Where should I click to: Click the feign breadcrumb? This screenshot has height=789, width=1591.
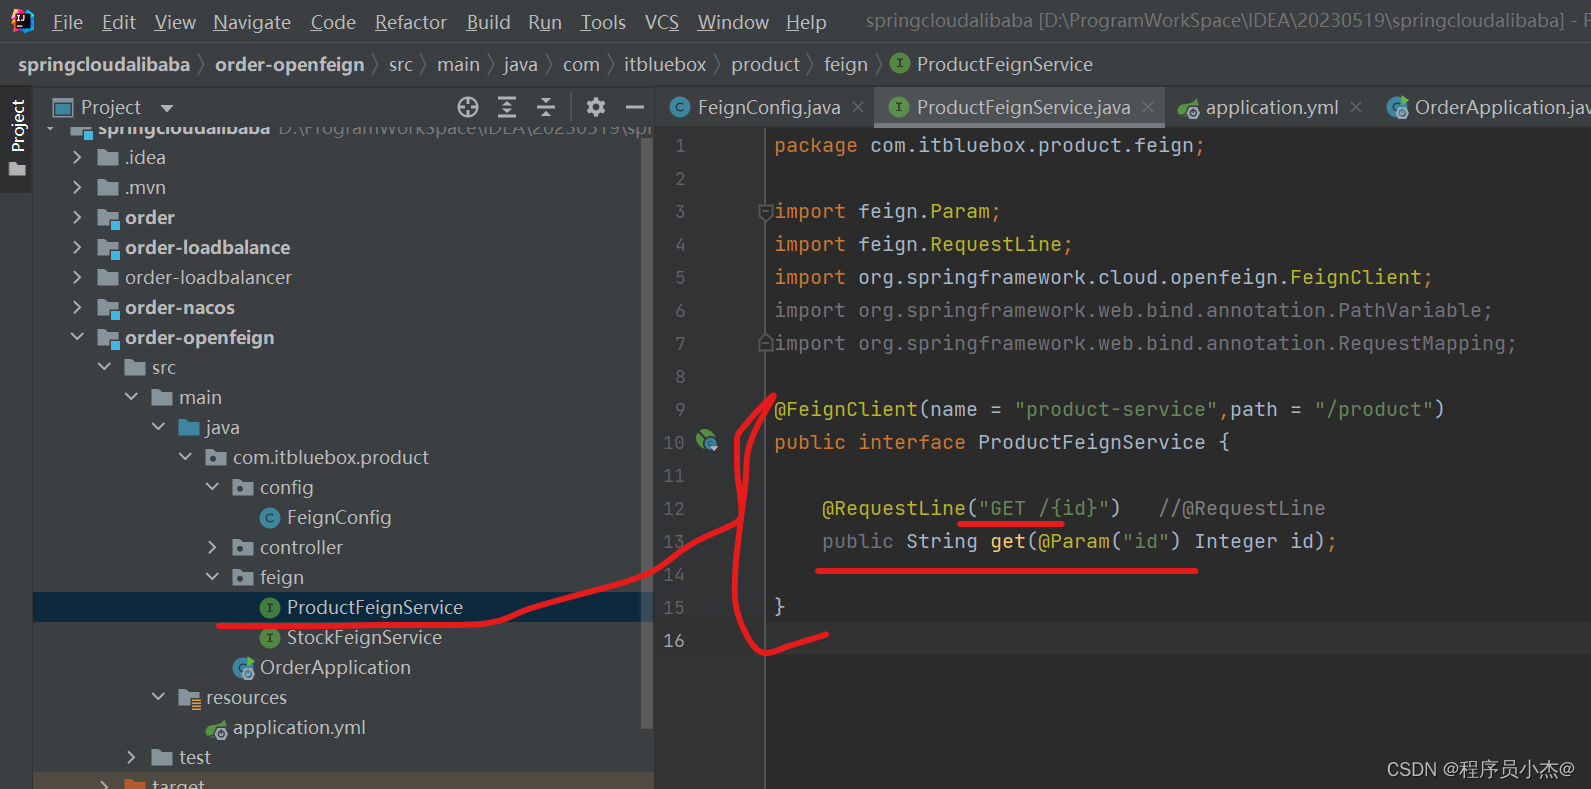846,64
